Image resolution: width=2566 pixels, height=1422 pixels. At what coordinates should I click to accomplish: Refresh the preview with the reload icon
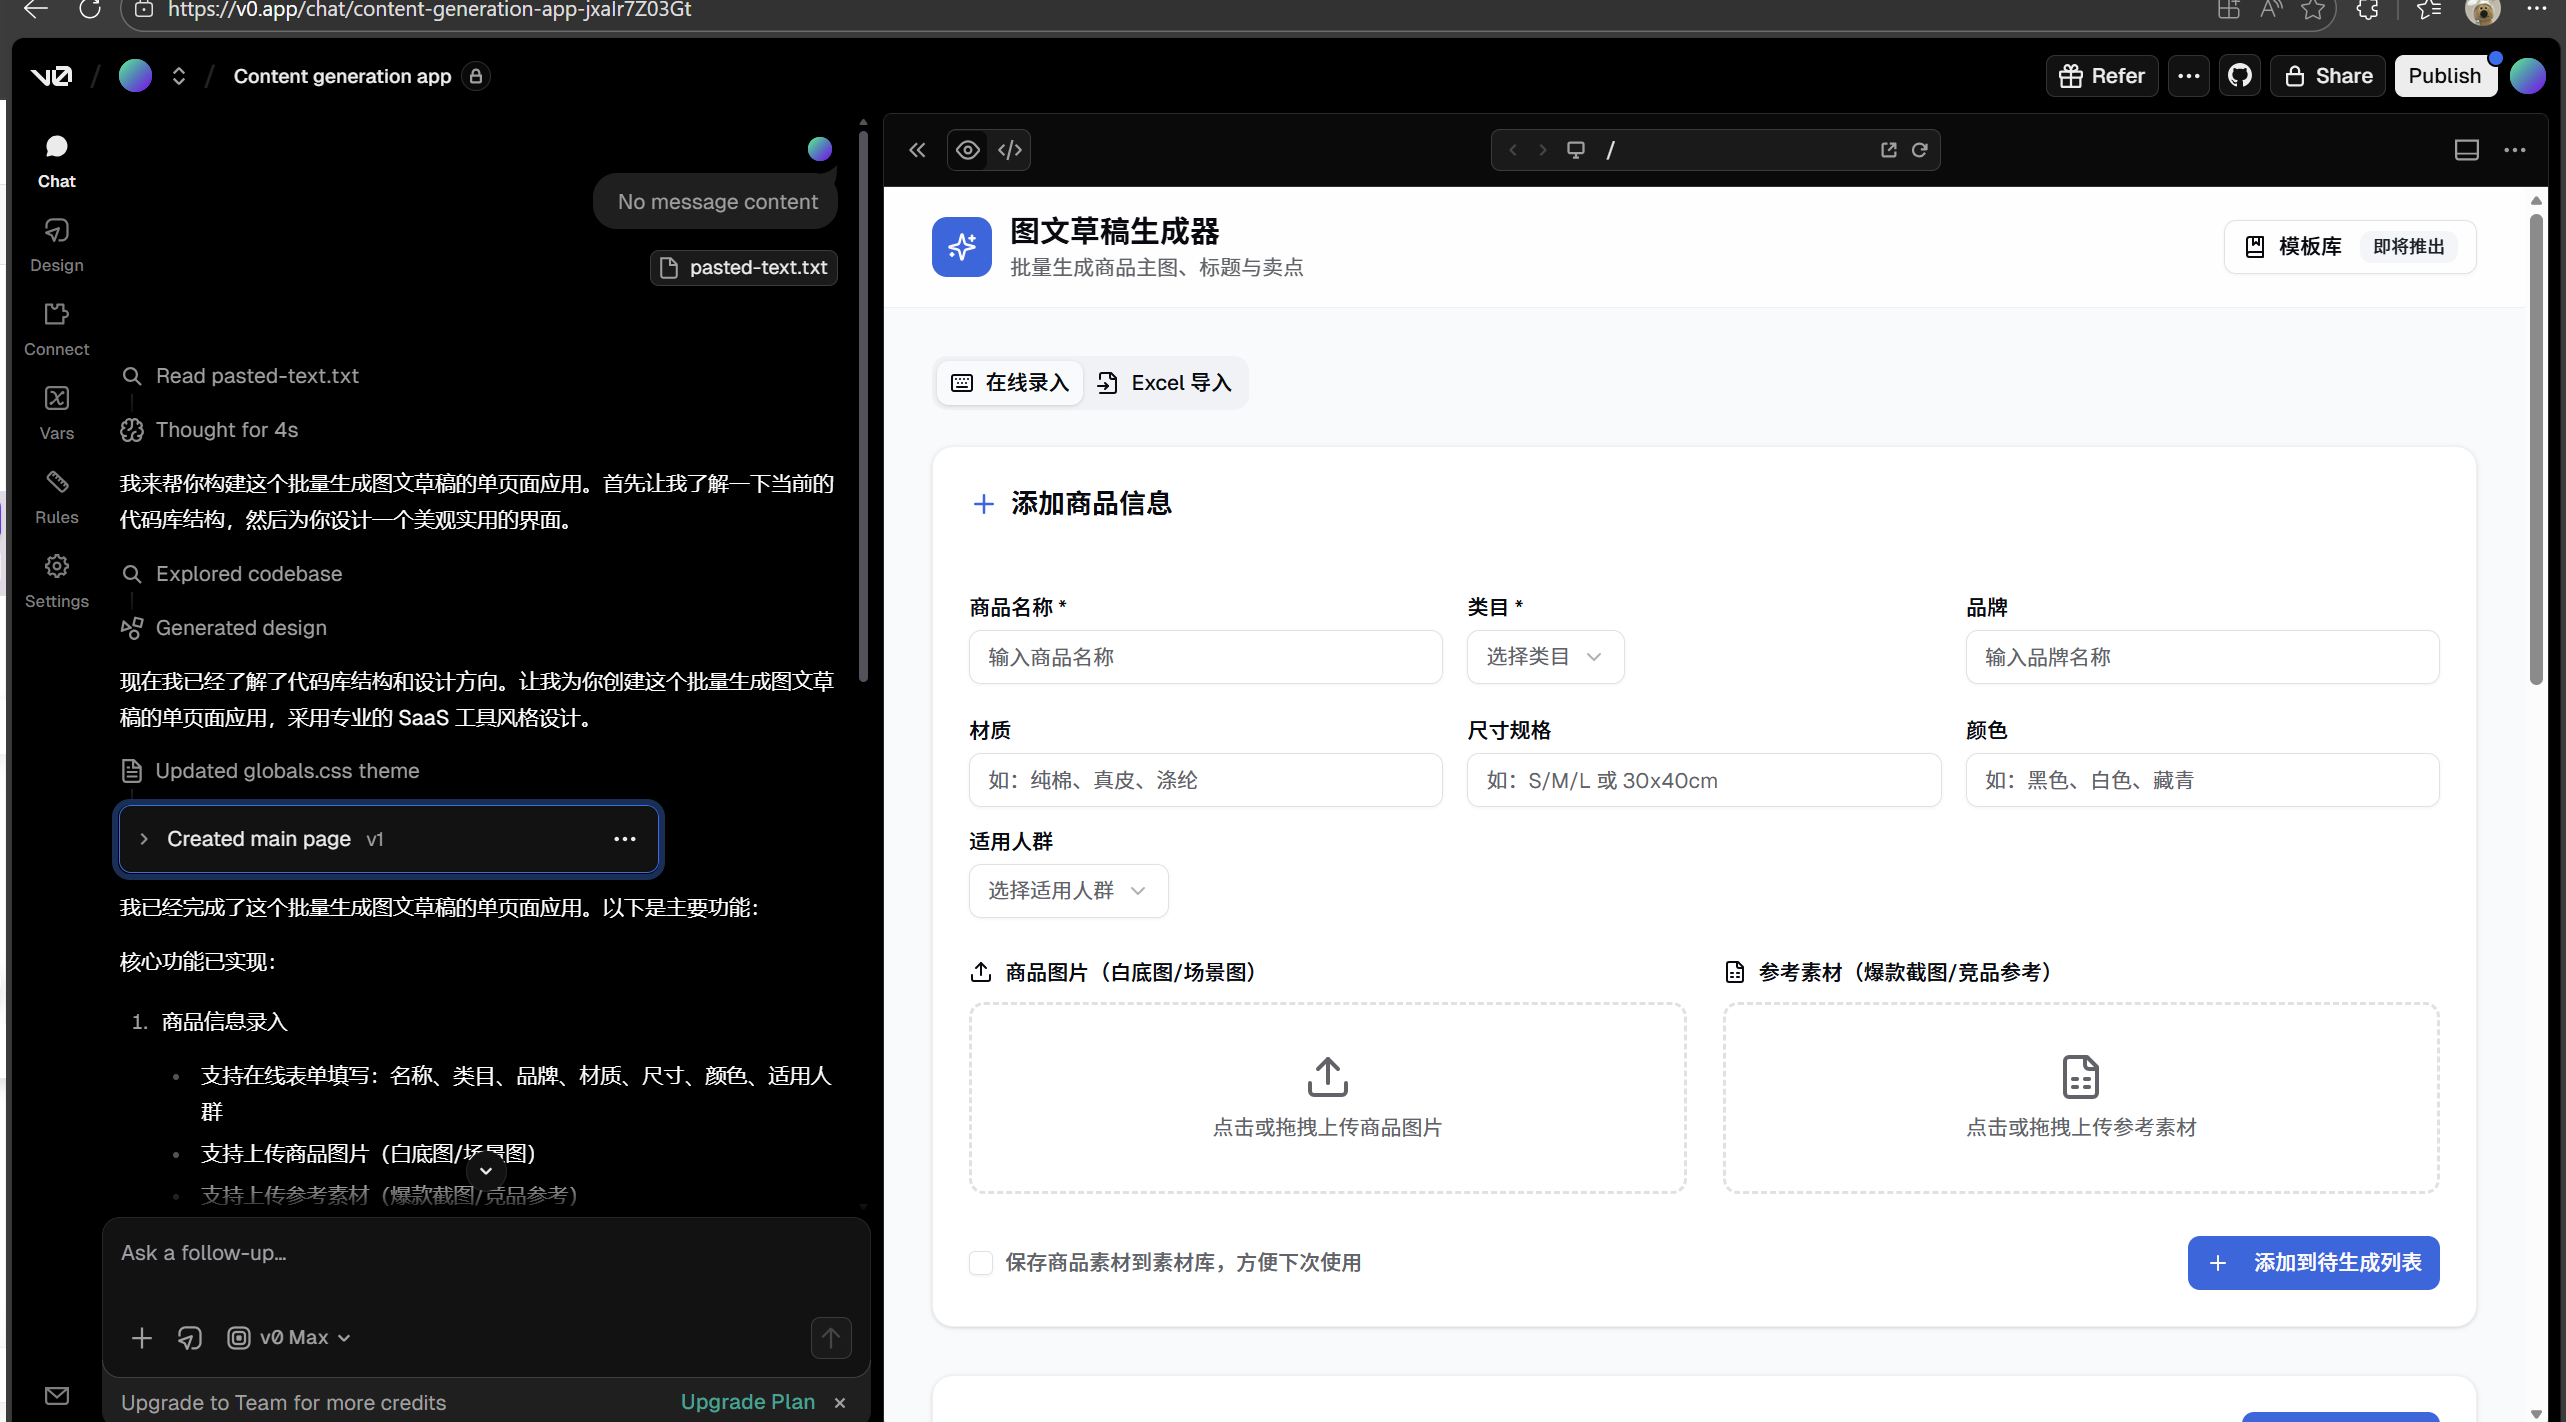pos(1919,149)
